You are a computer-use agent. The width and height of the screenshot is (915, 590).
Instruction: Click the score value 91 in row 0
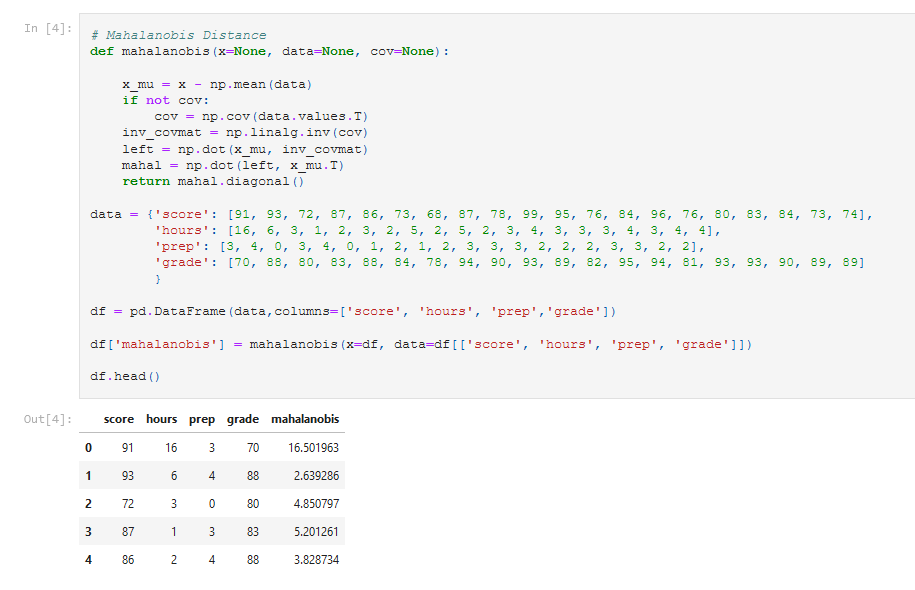click(x=125, y=447)
